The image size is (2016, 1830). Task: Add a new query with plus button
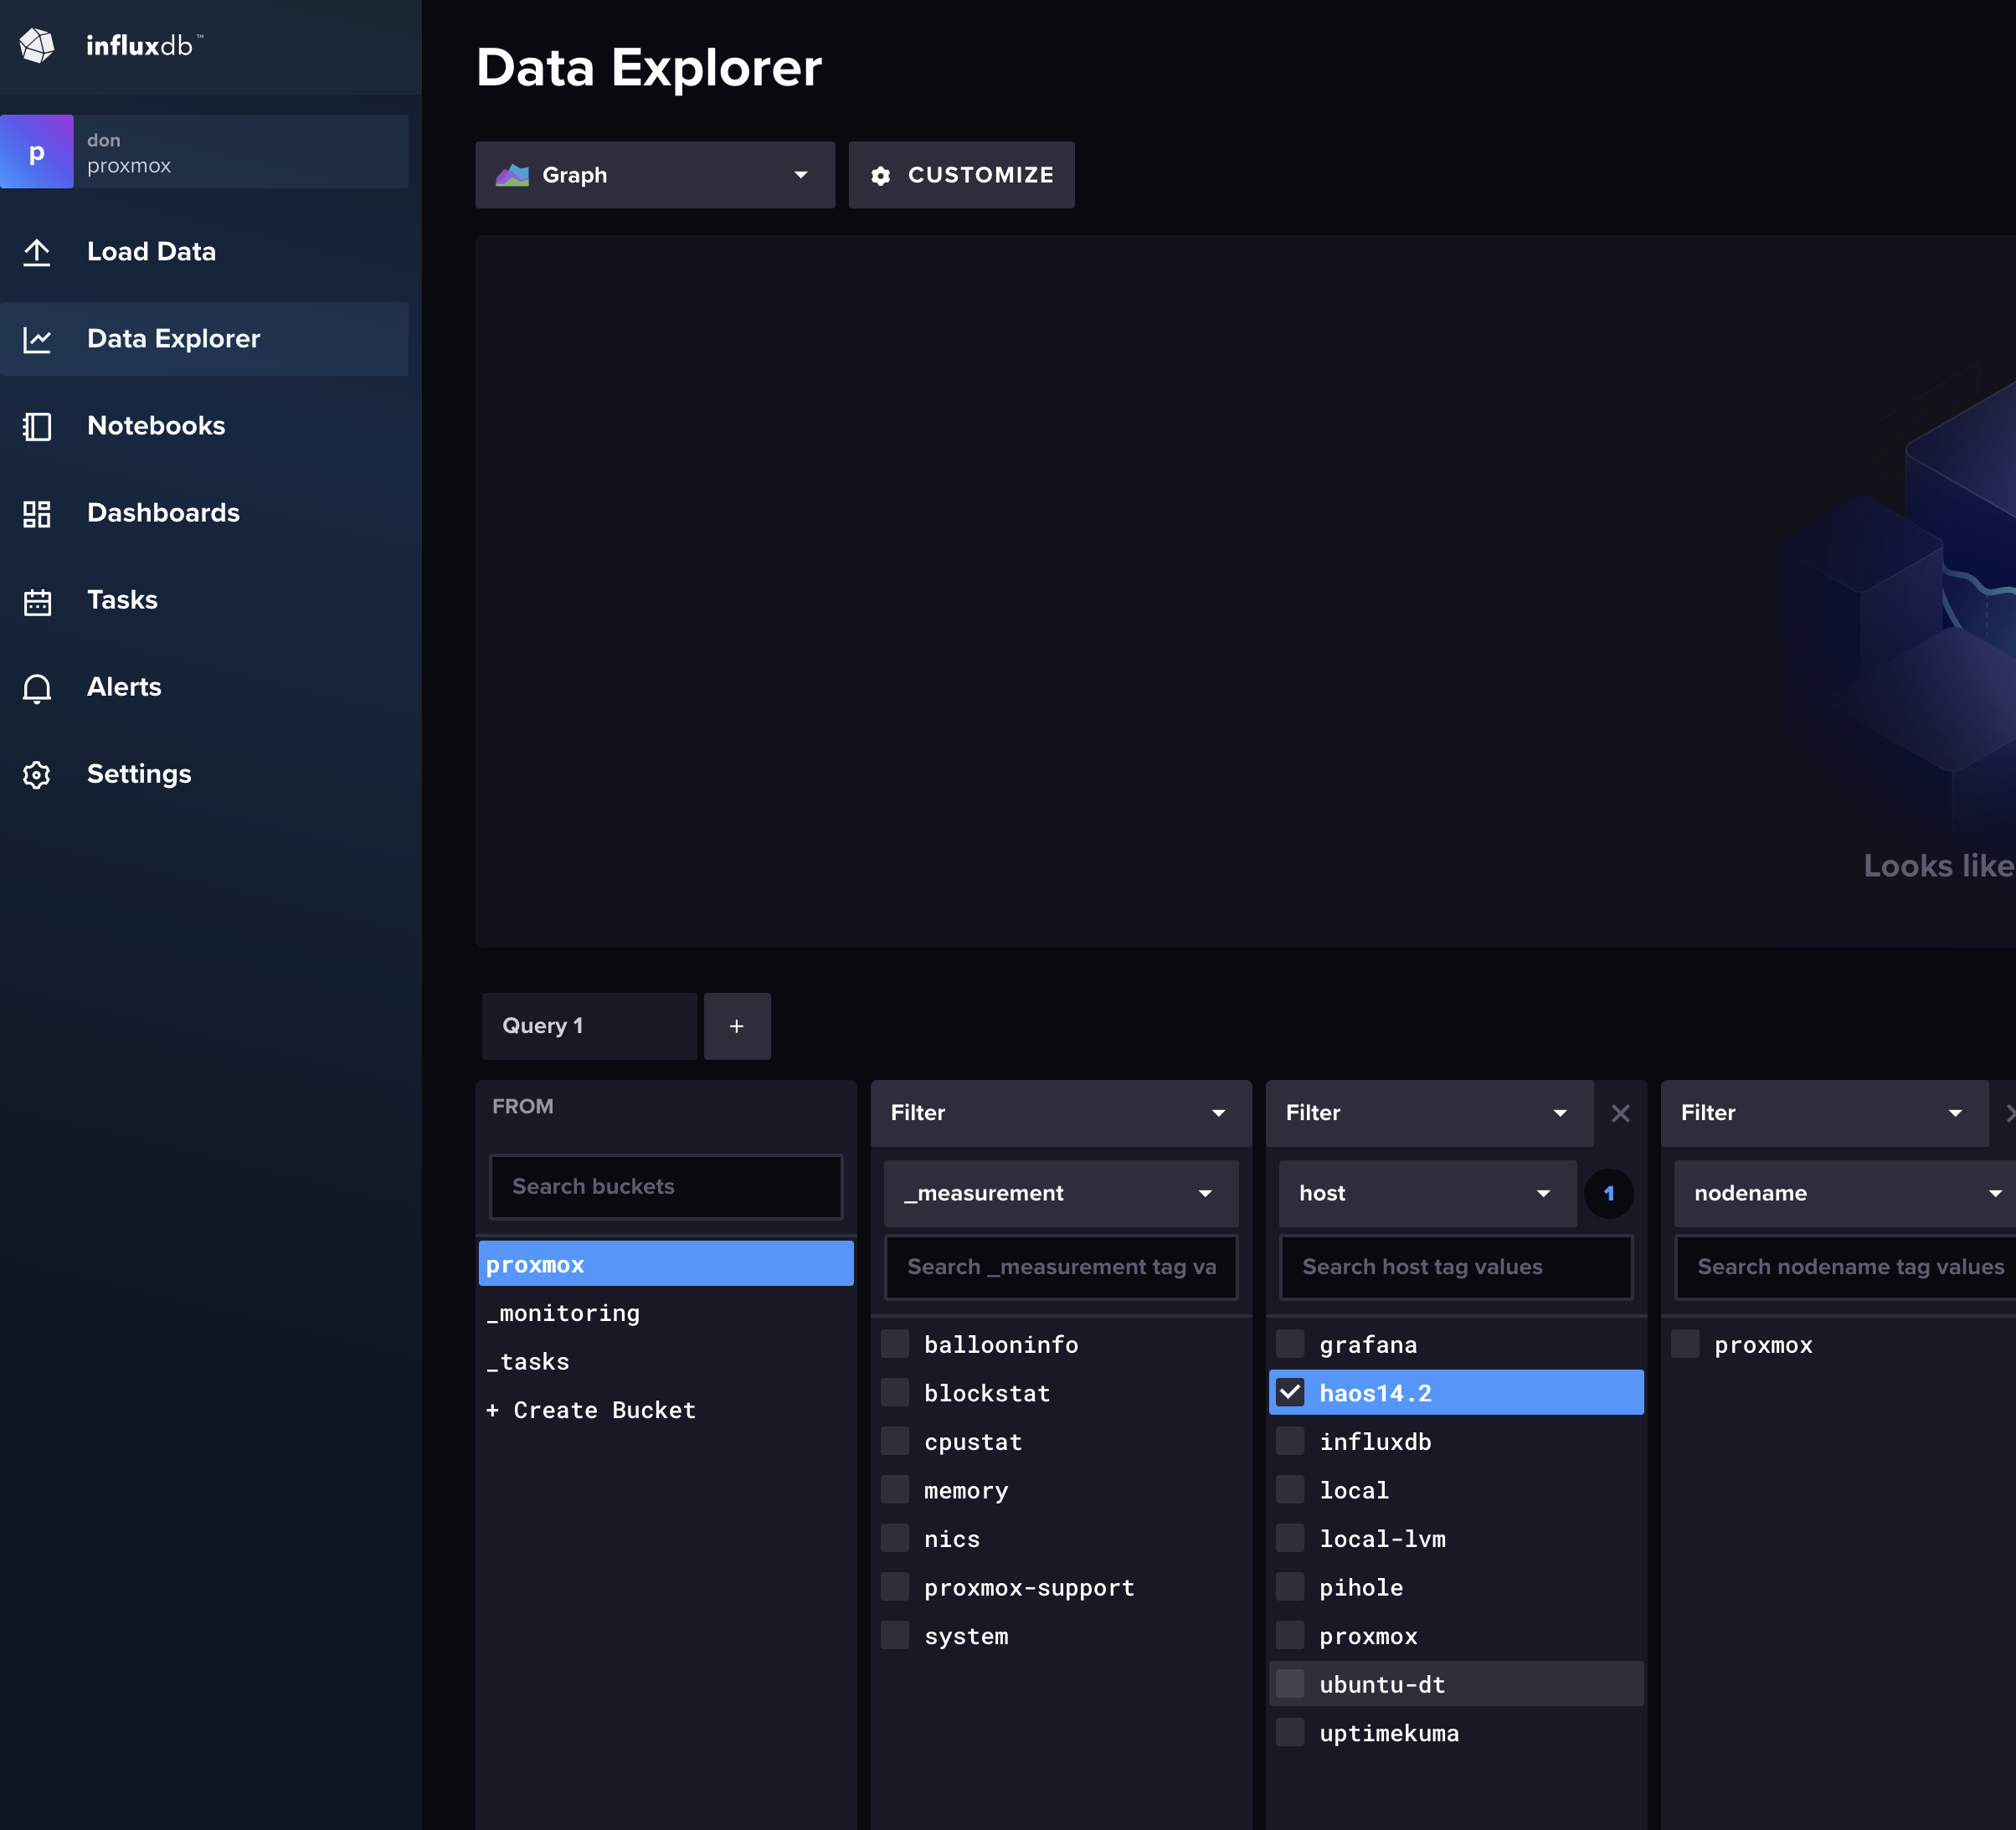point(737,1026)
